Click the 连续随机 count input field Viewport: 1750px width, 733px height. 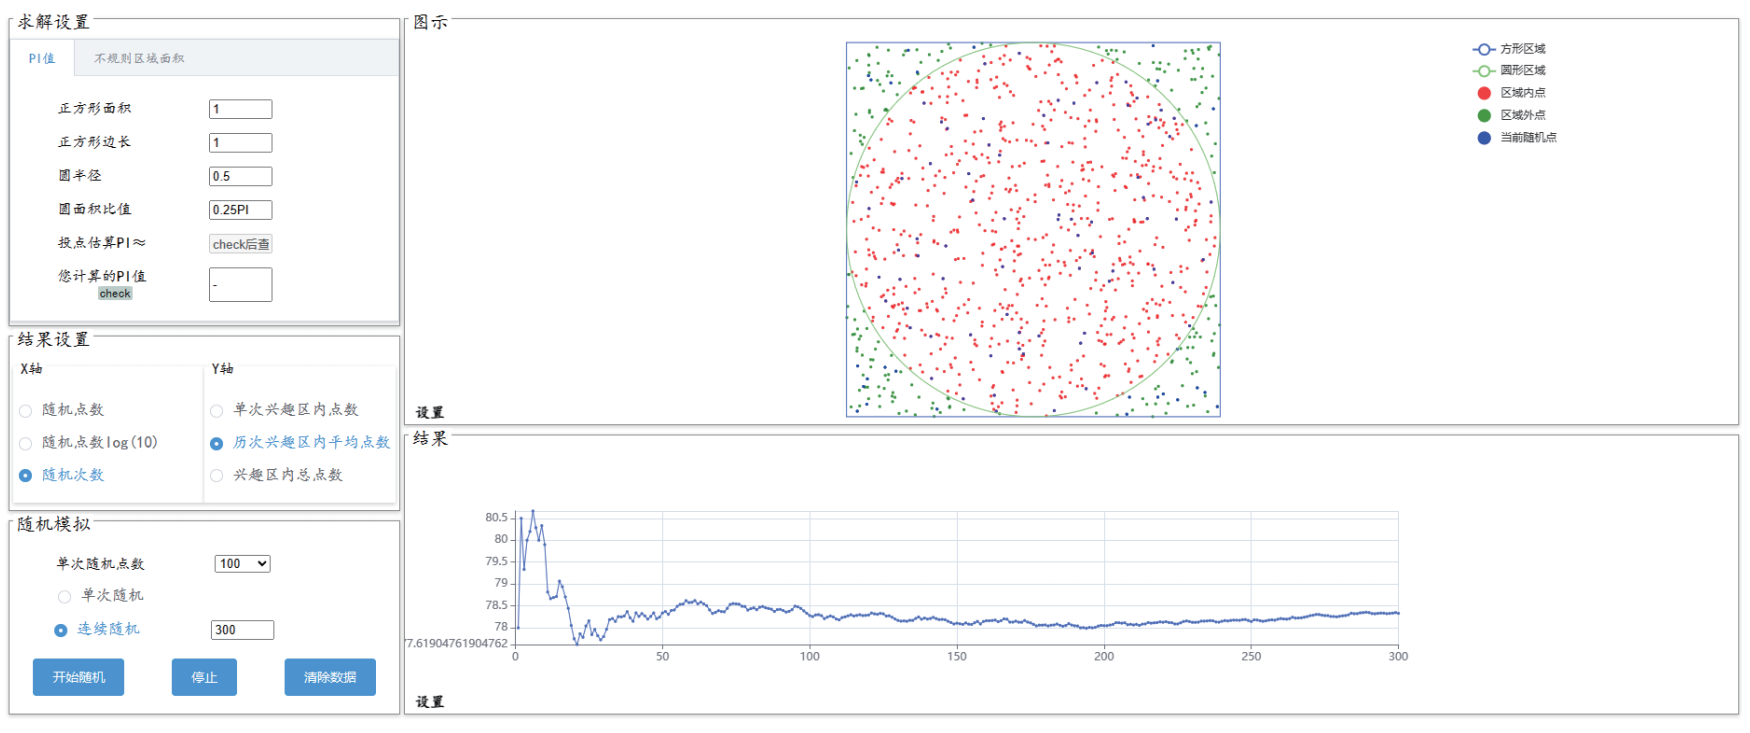[242, 630]
